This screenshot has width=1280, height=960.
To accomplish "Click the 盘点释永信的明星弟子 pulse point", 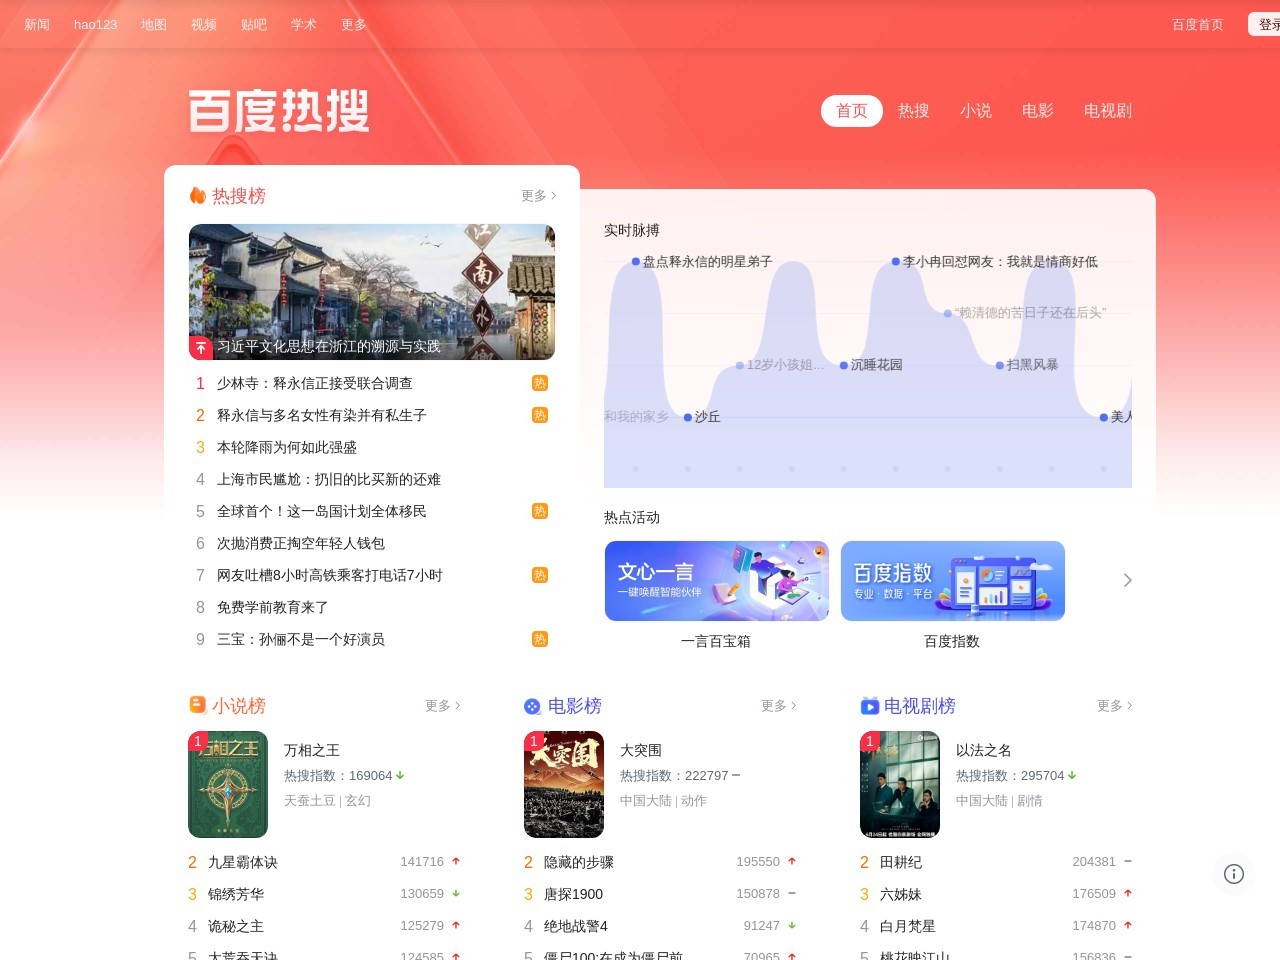I will coord(635,262).
